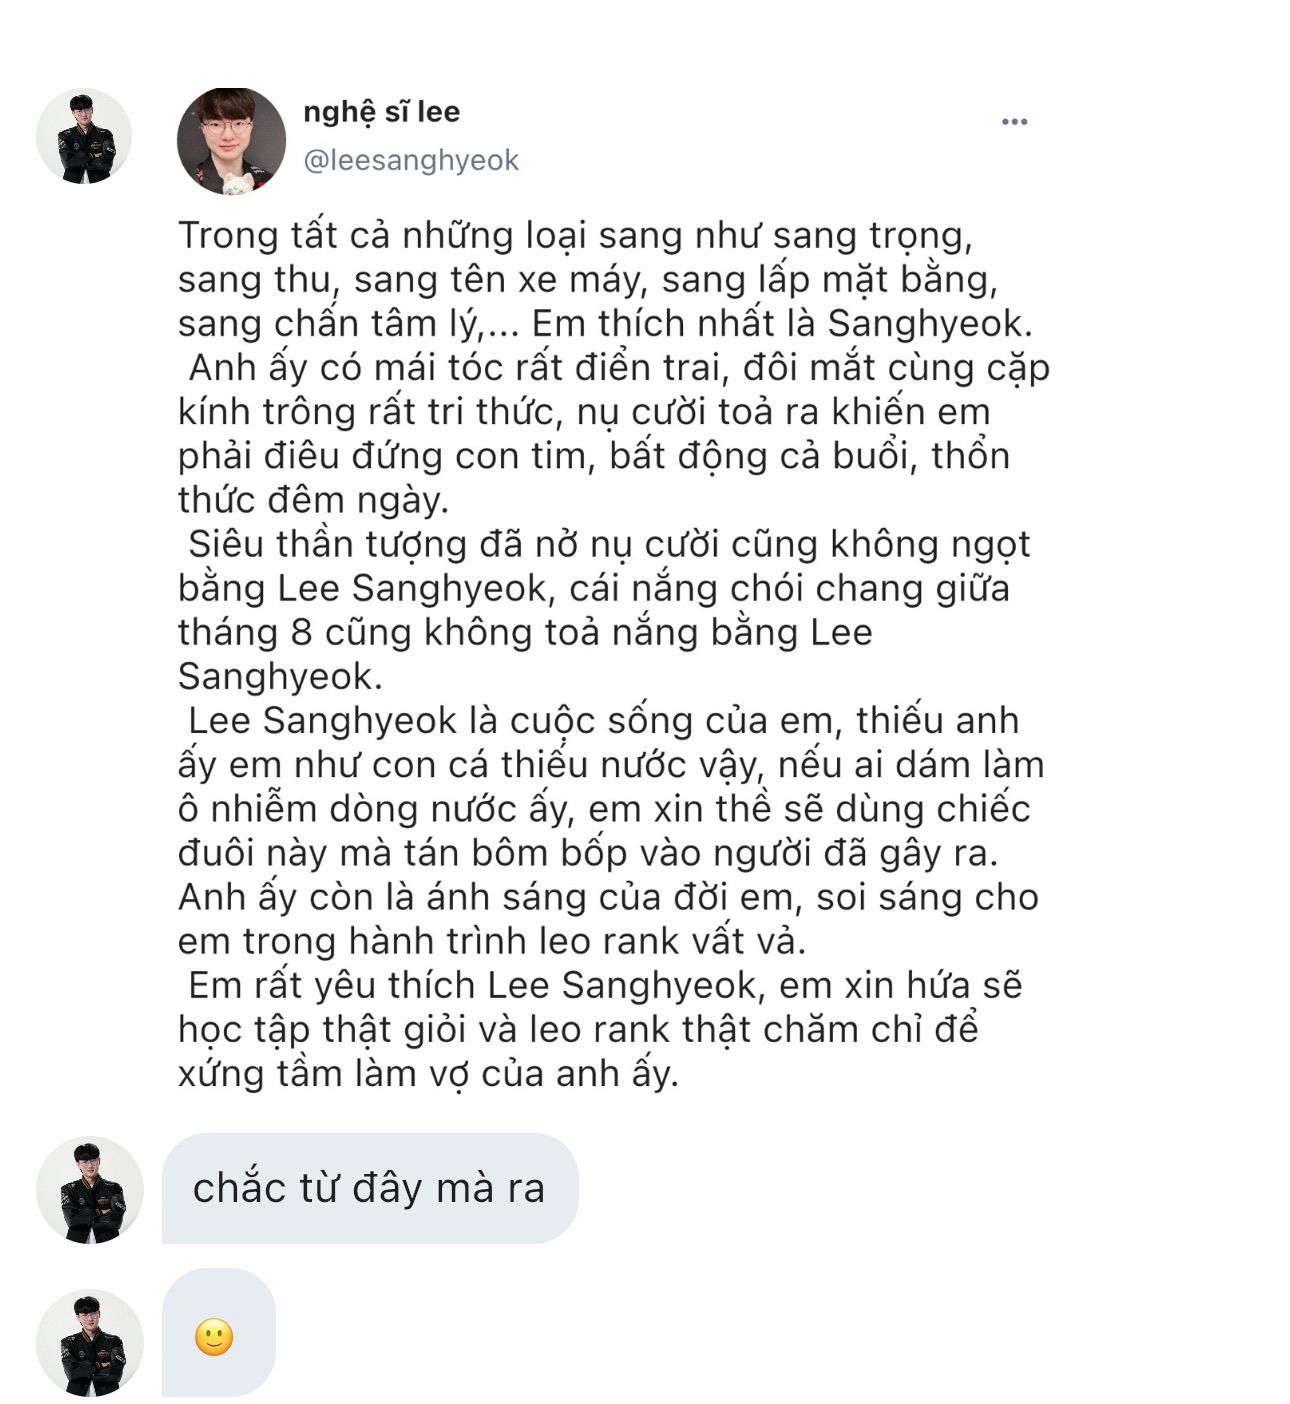Tap the line 'thức đêm ngày'
The width and height of the screenshot is (1290, 1404).
314,500
